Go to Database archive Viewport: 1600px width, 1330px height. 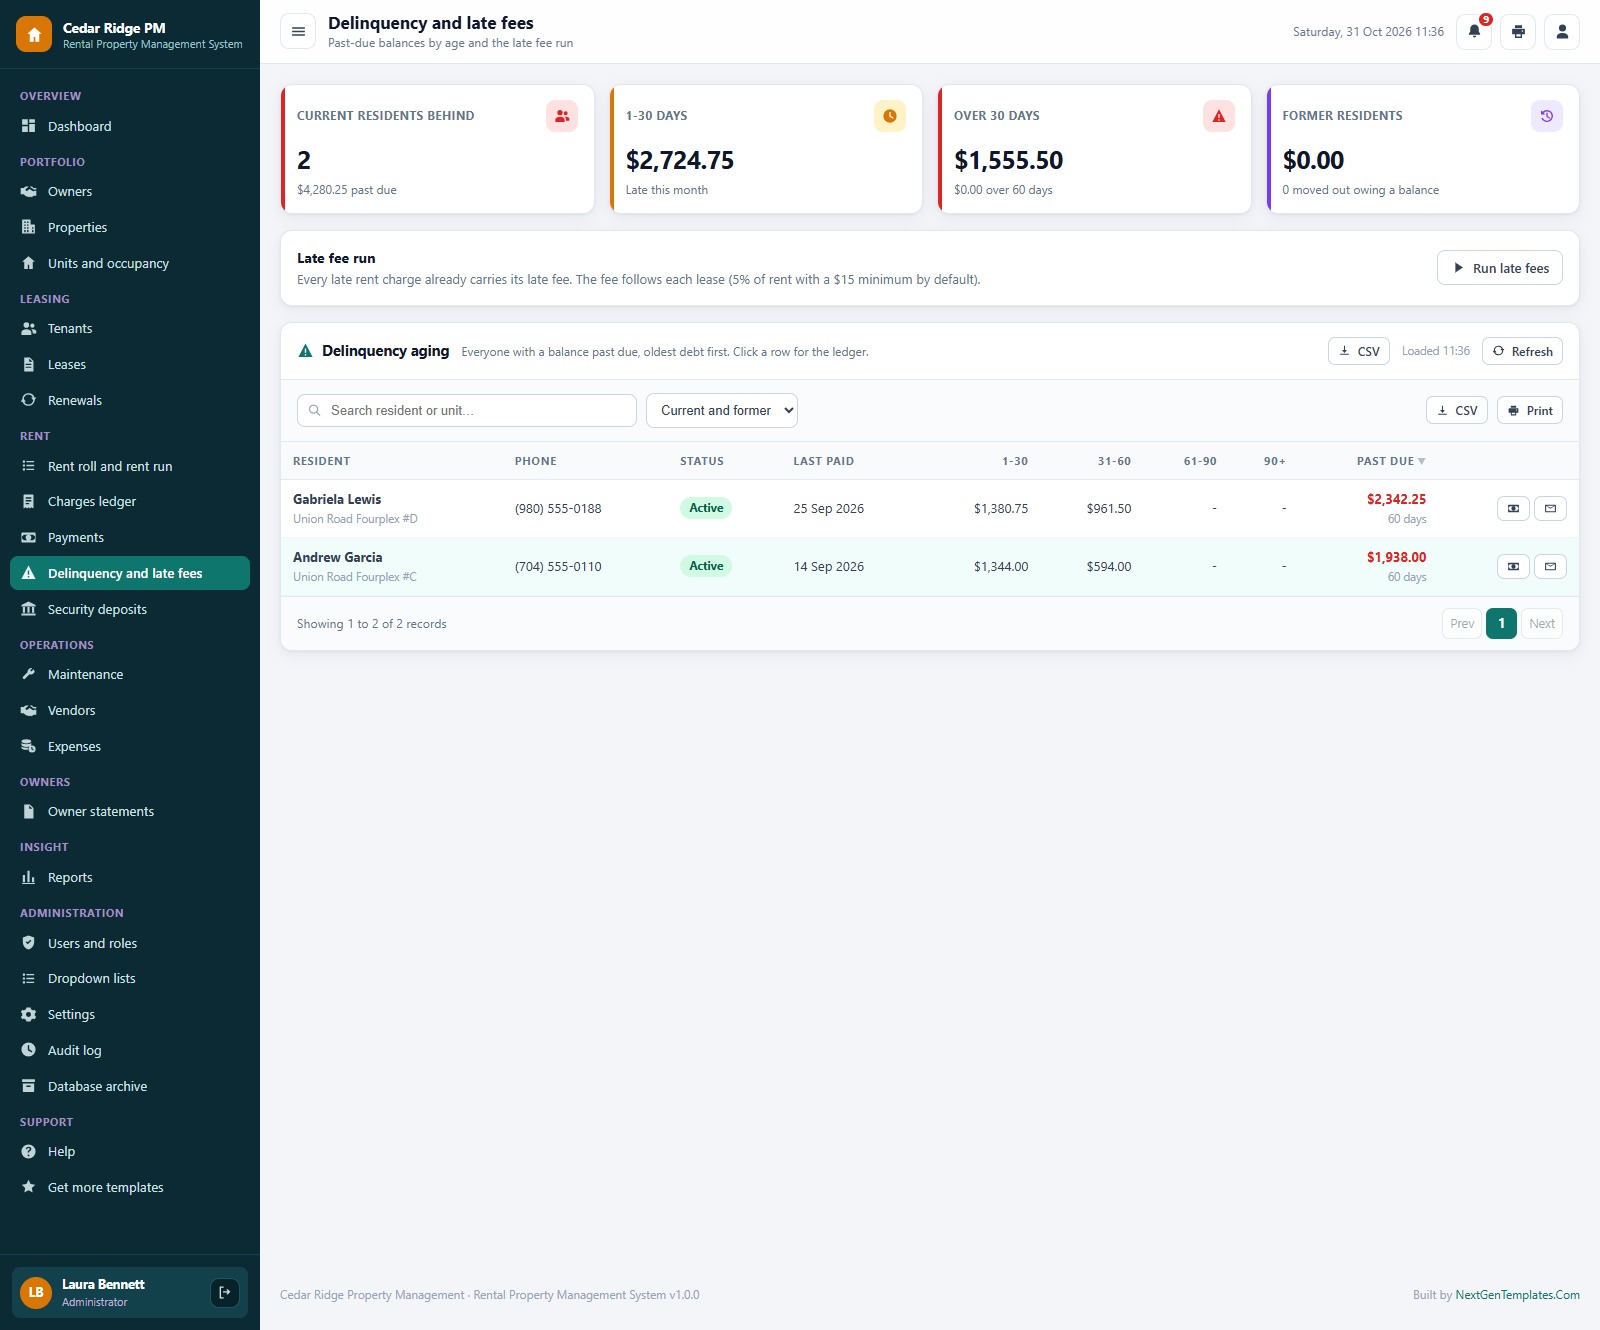tap(130, 1086)
